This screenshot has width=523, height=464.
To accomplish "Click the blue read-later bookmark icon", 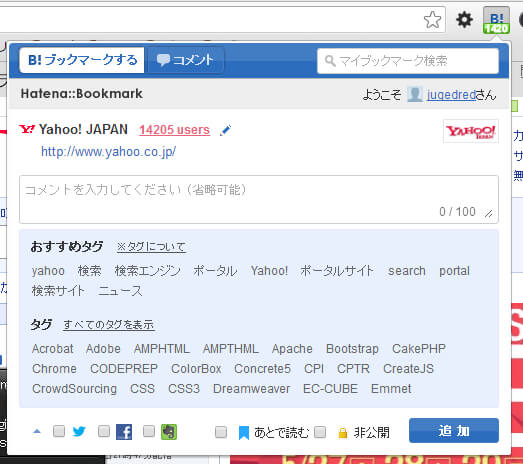I will click(x=244, y=433).
